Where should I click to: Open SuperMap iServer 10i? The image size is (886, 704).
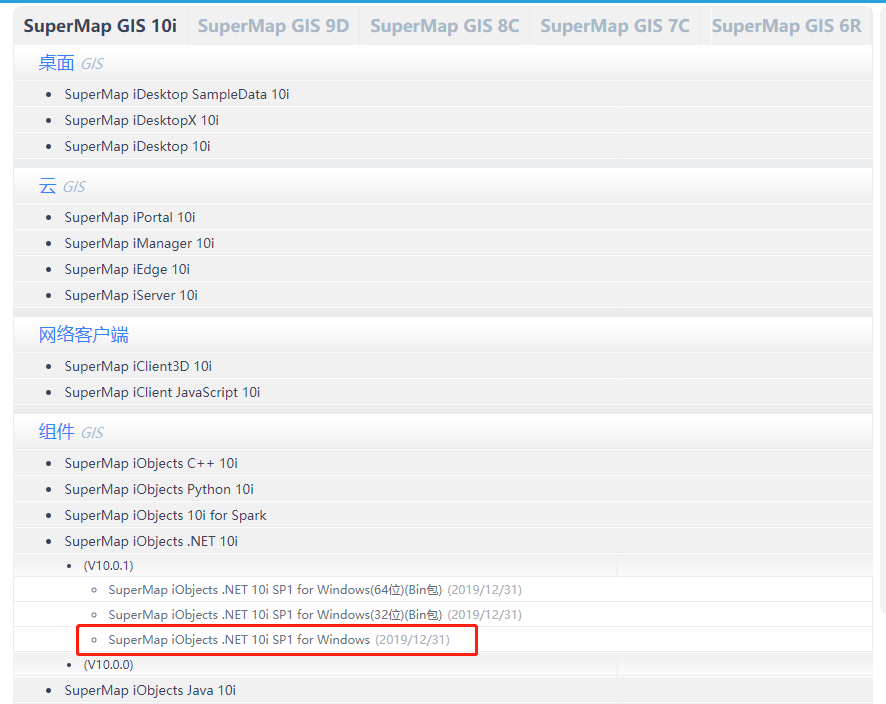131,295
